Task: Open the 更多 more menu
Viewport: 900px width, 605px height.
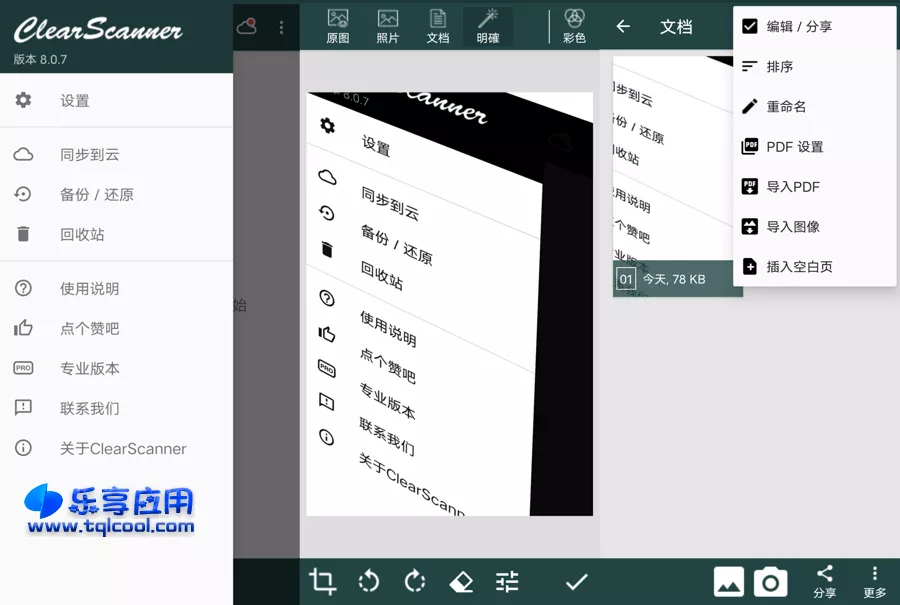Action: [874, 581]
